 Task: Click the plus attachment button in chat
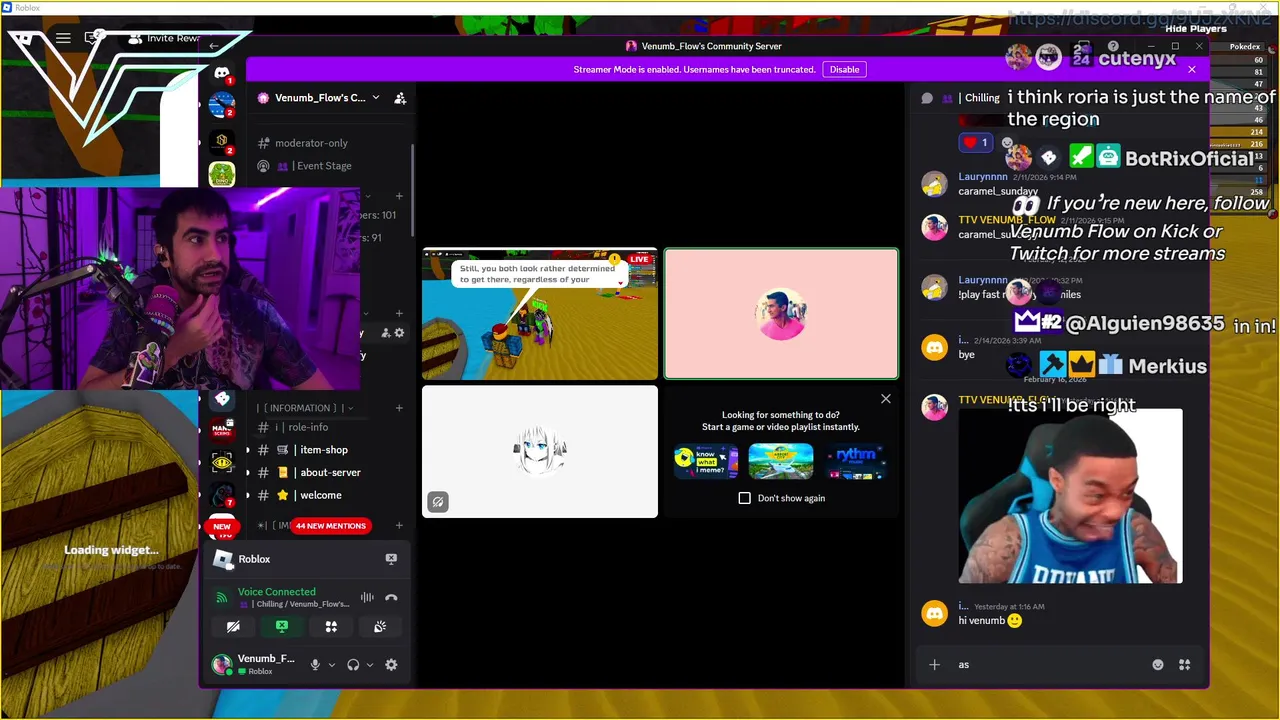[x=934, y=665]
